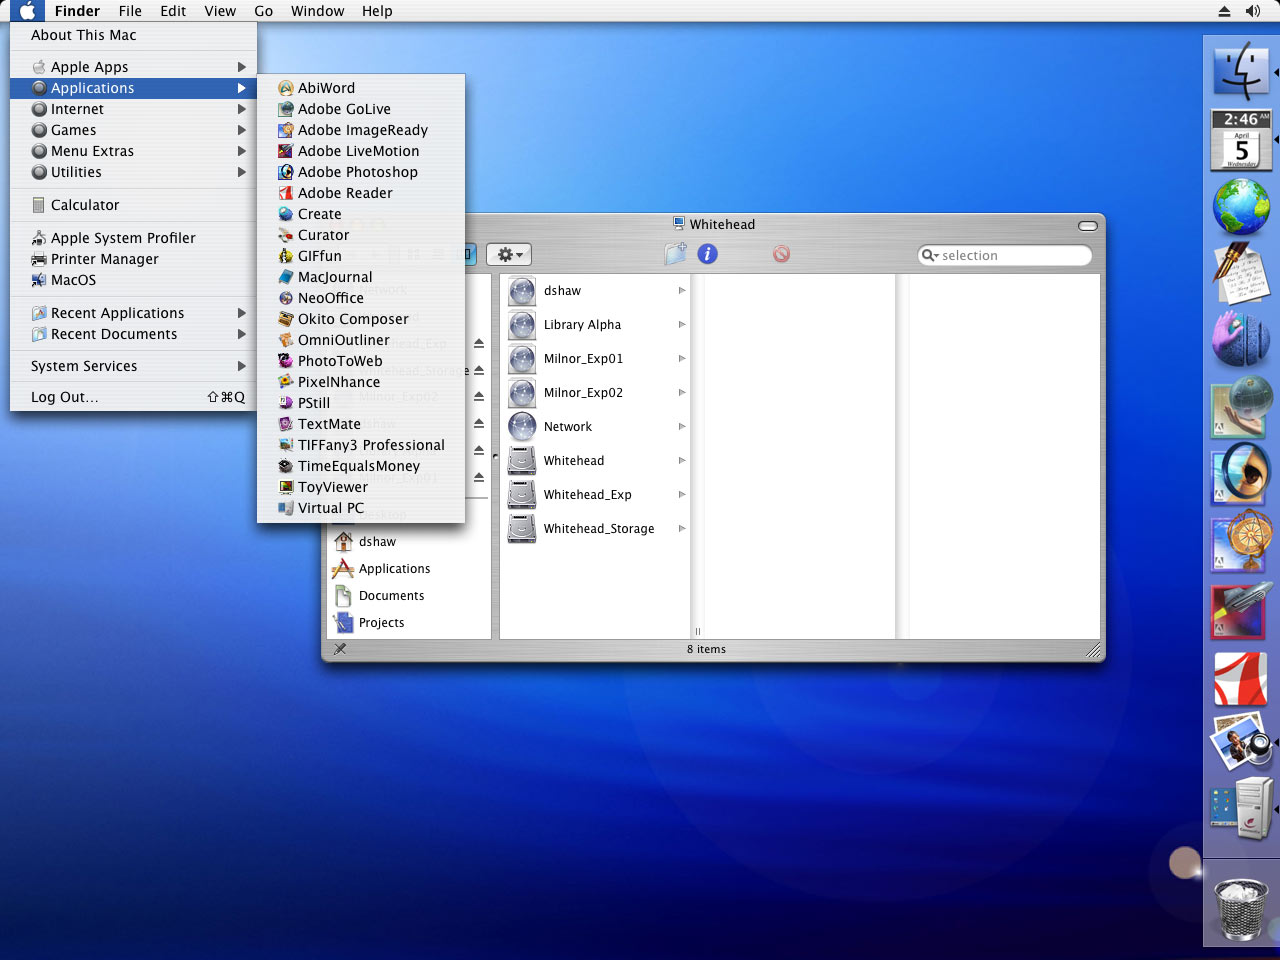
Task: Expand the Library Alpha column arrow
Action: tap(682, 324)
